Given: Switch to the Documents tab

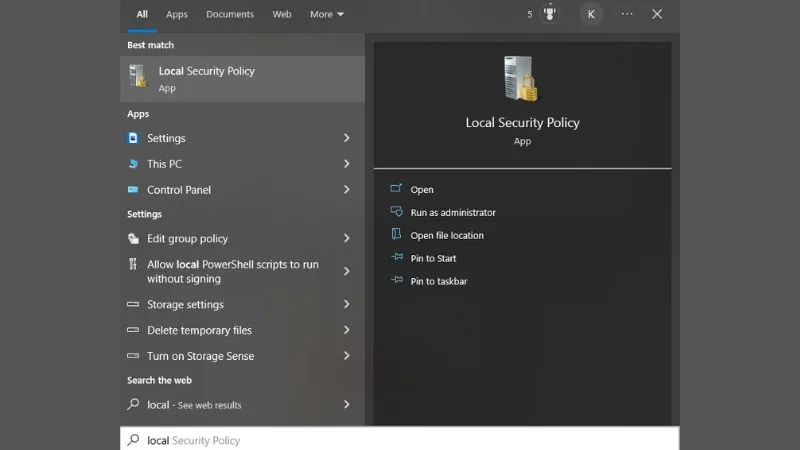Looking at the screenshot, I should (x=230, y=14).
